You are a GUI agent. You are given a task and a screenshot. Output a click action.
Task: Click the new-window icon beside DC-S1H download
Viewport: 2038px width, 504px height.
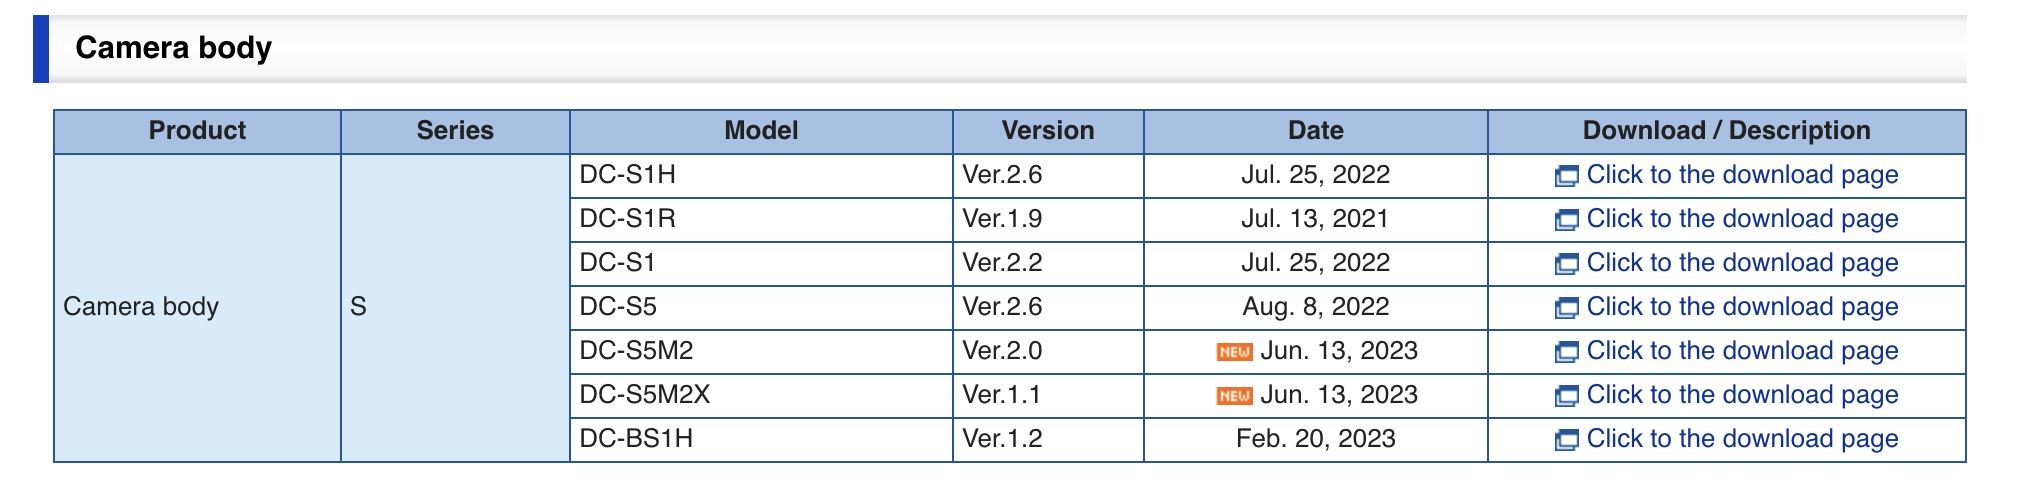[x=1566, y=177]
